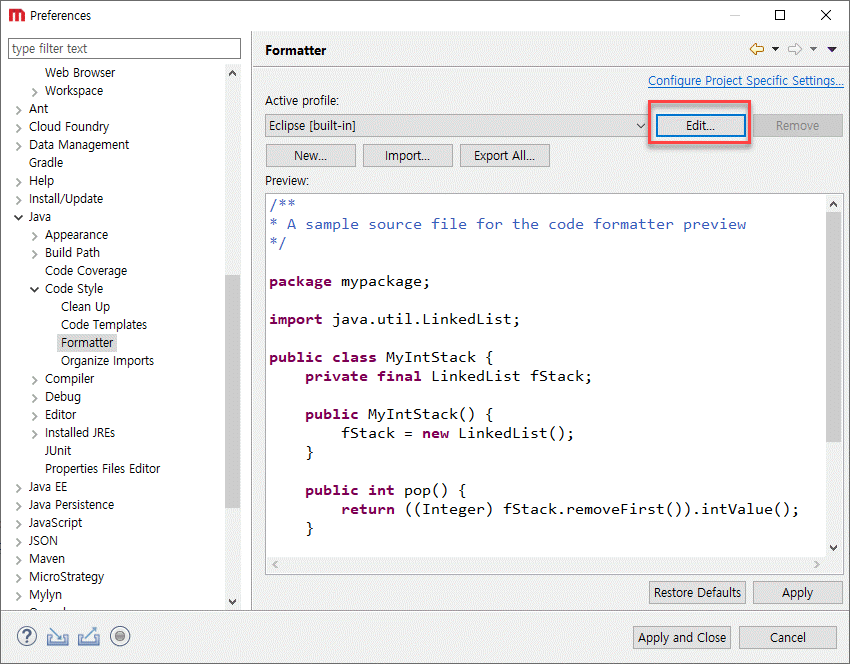Screen dimensions: 850x664
Task: Select Organize Imports tree item
Action: (x=107, y=360)
